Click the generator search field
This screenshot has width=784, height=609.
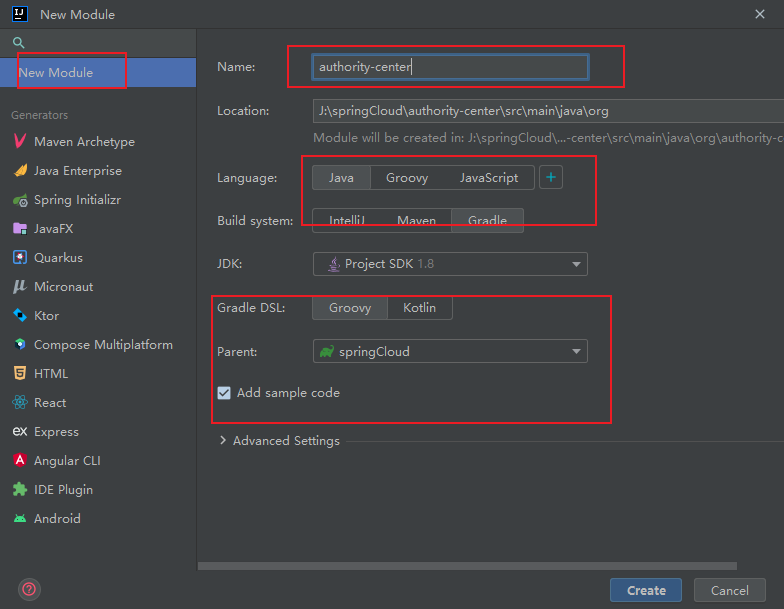98,42
